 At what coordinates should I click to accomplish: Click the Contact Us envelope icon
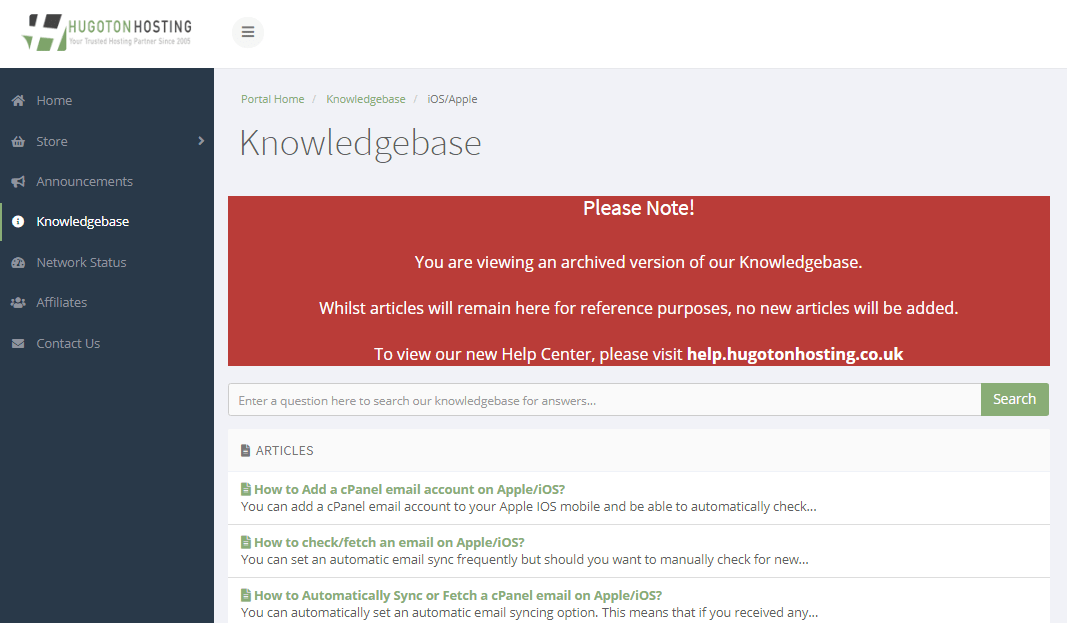pos(18,343)
